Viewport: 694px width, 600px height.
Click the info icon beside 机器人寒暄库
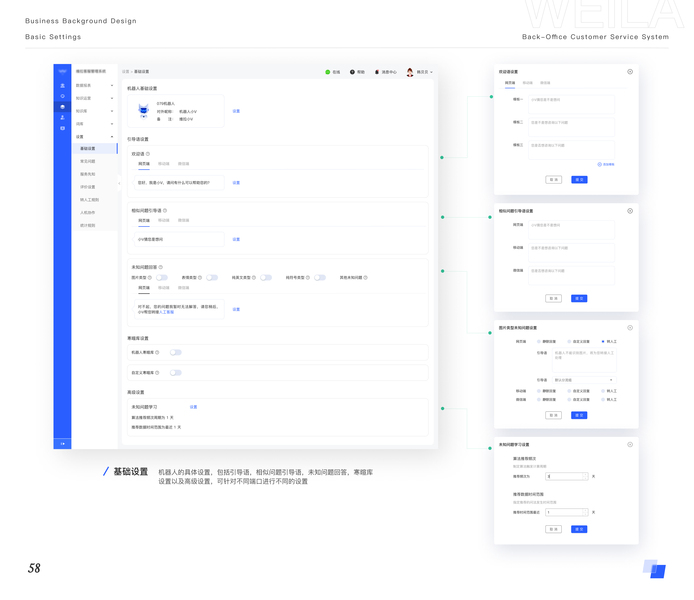click(157, 352)
